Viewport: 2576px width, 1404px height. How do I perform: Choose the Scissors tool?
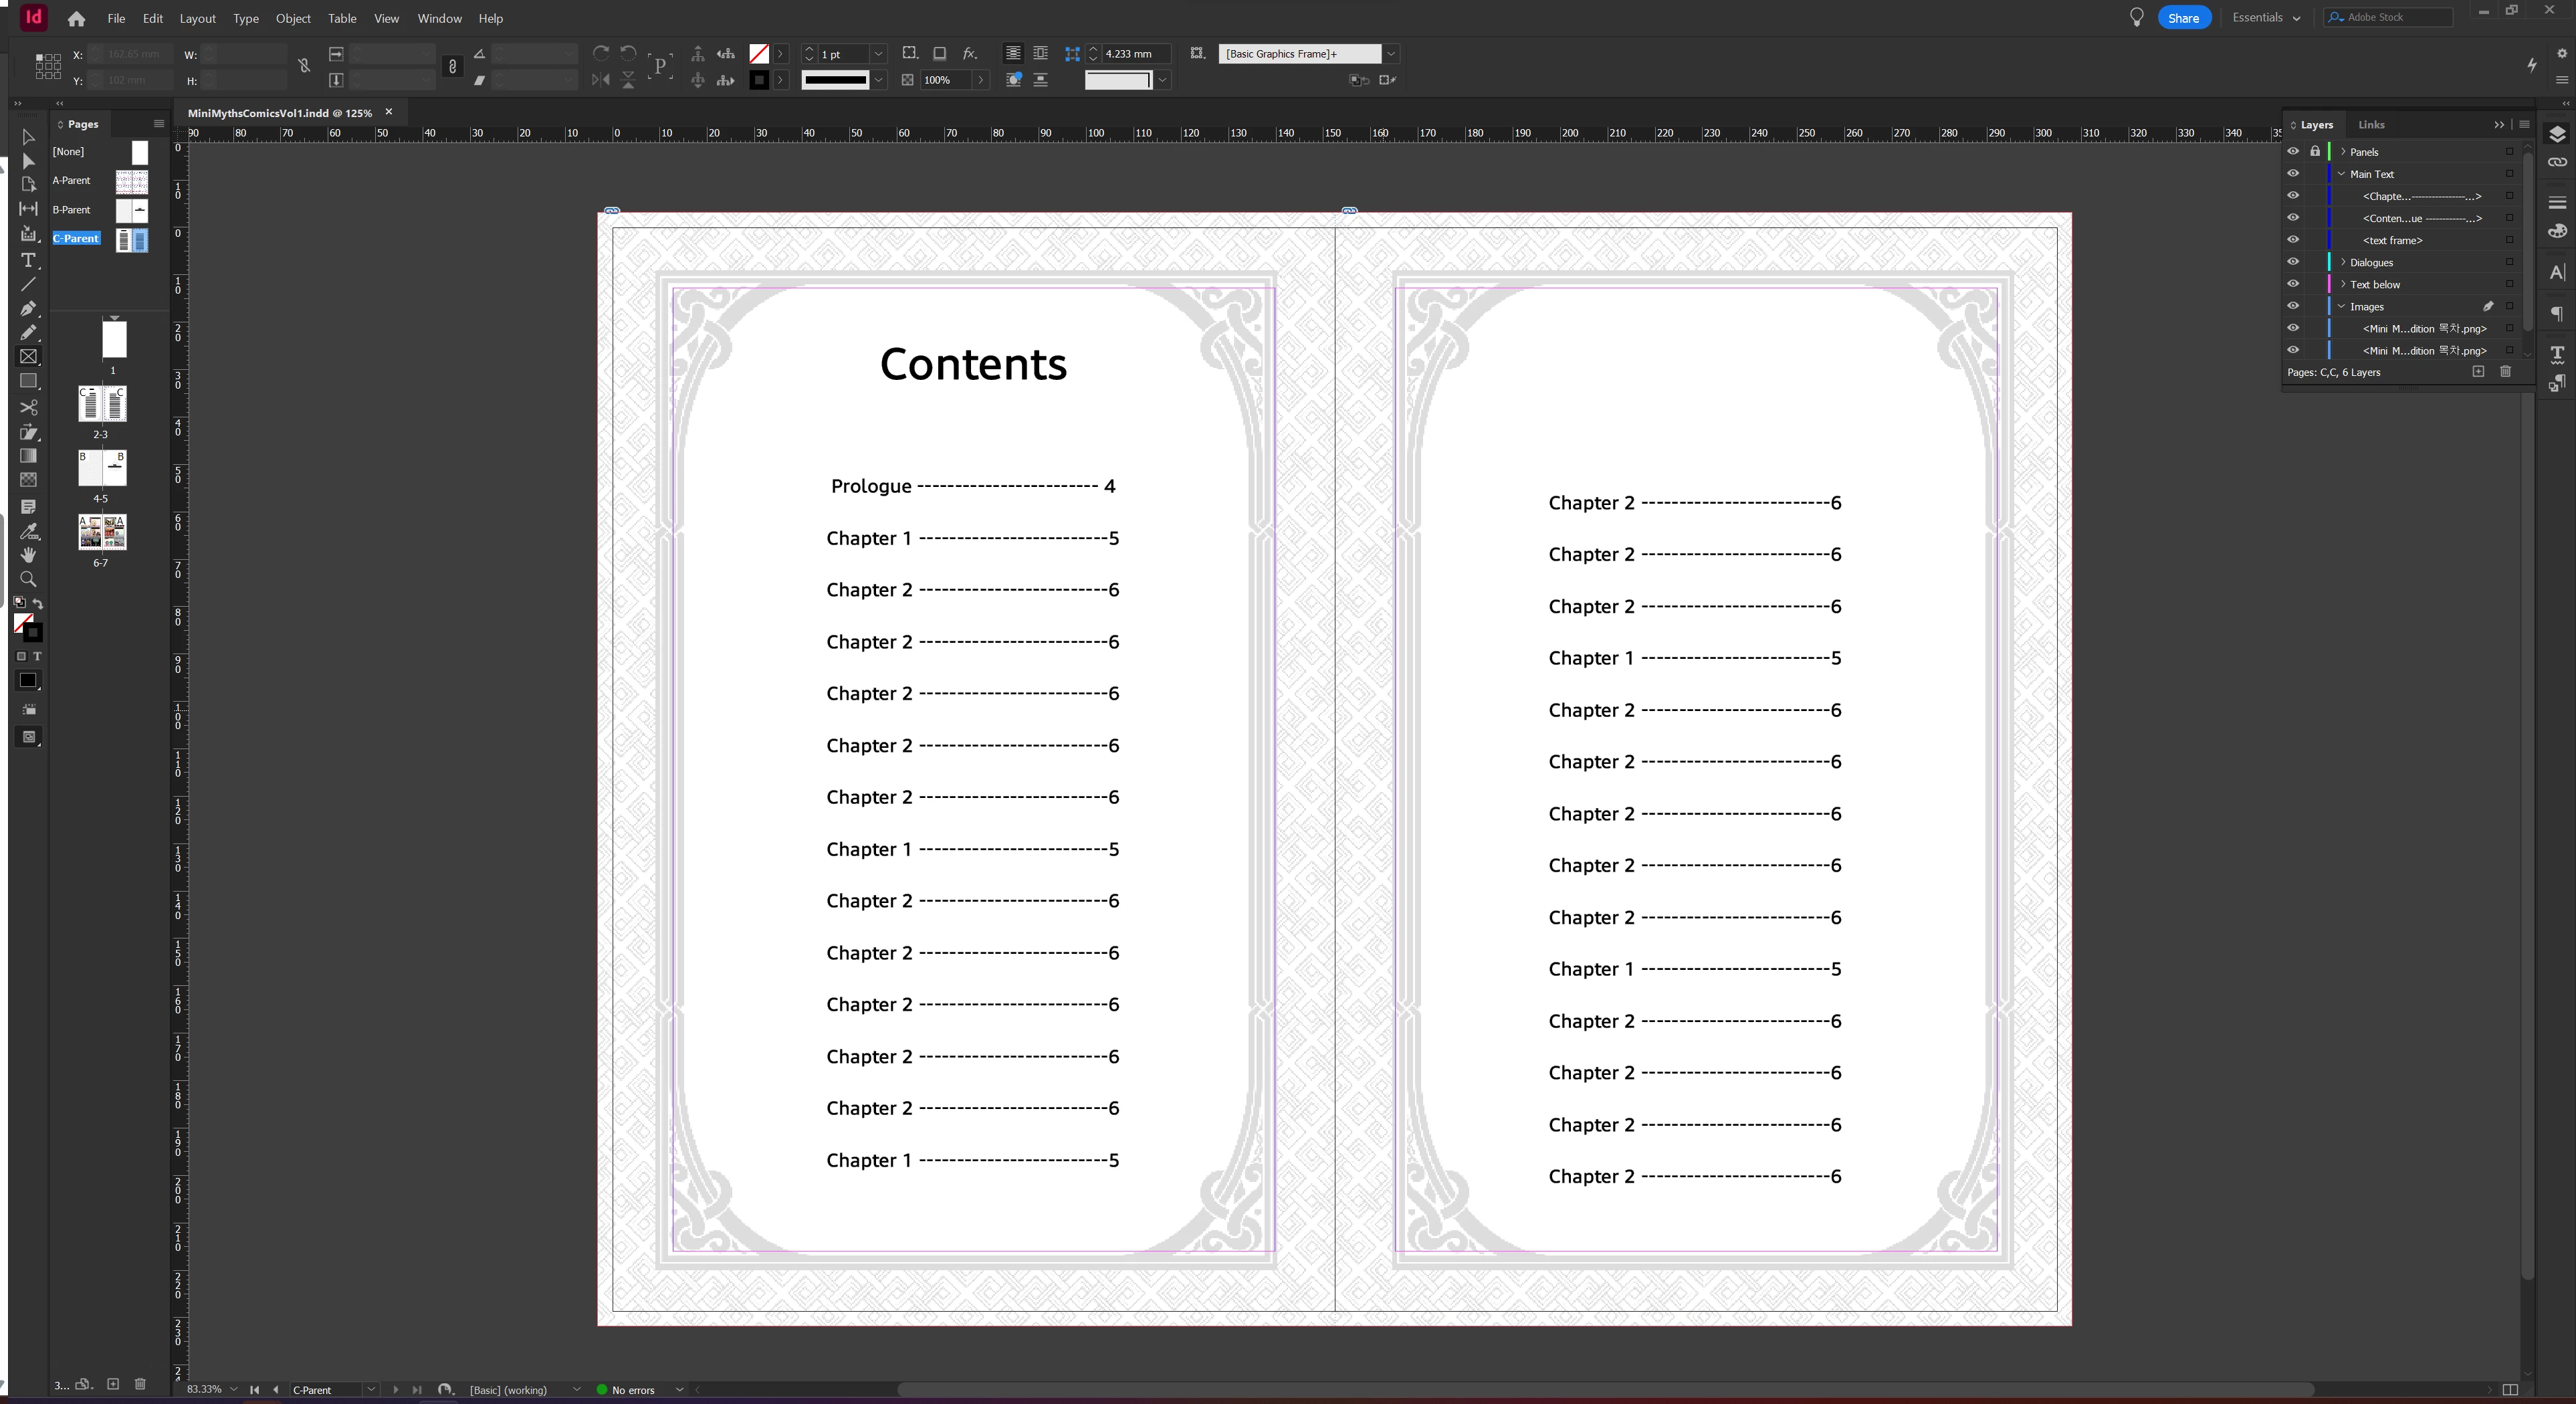(28, 407)
